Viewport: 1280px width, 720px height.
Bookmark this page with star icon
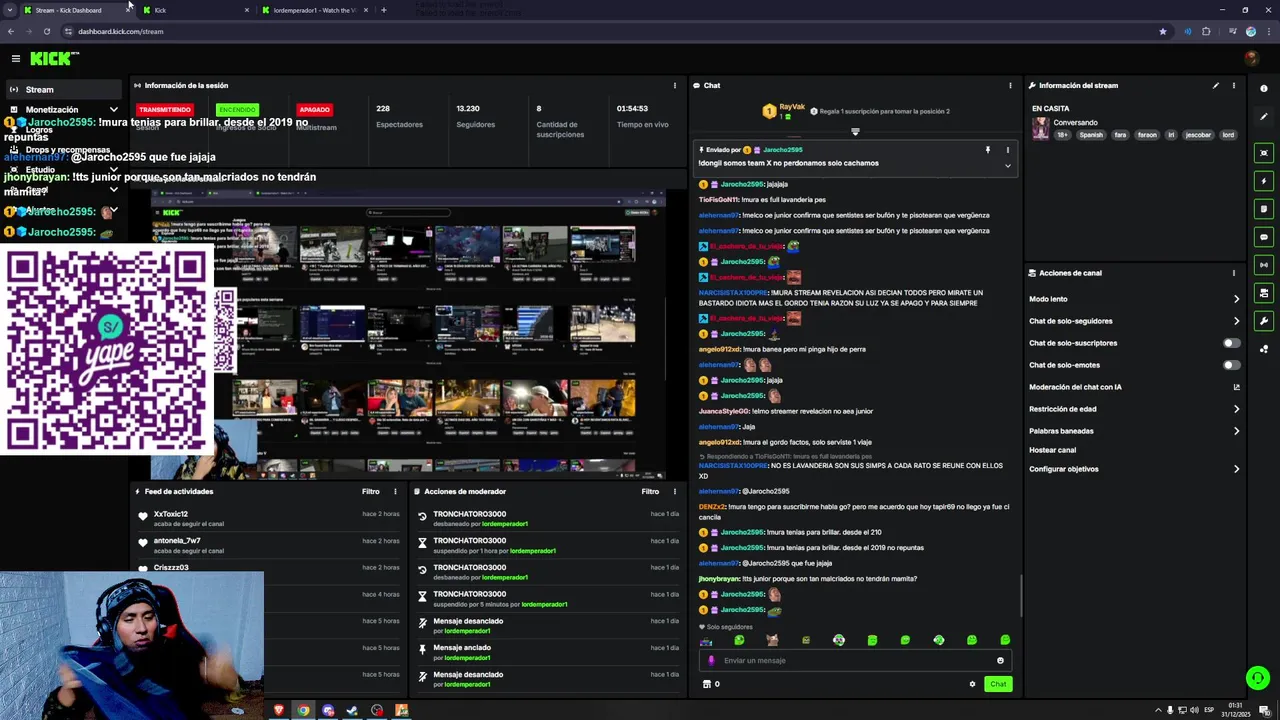point(1162,31)
